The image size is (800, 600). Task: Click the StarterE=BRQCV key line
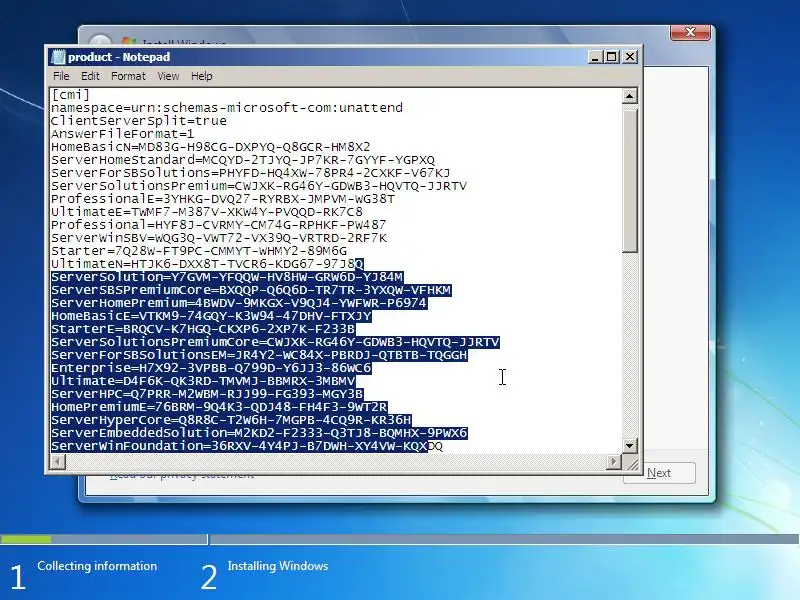tap(203, 329)
